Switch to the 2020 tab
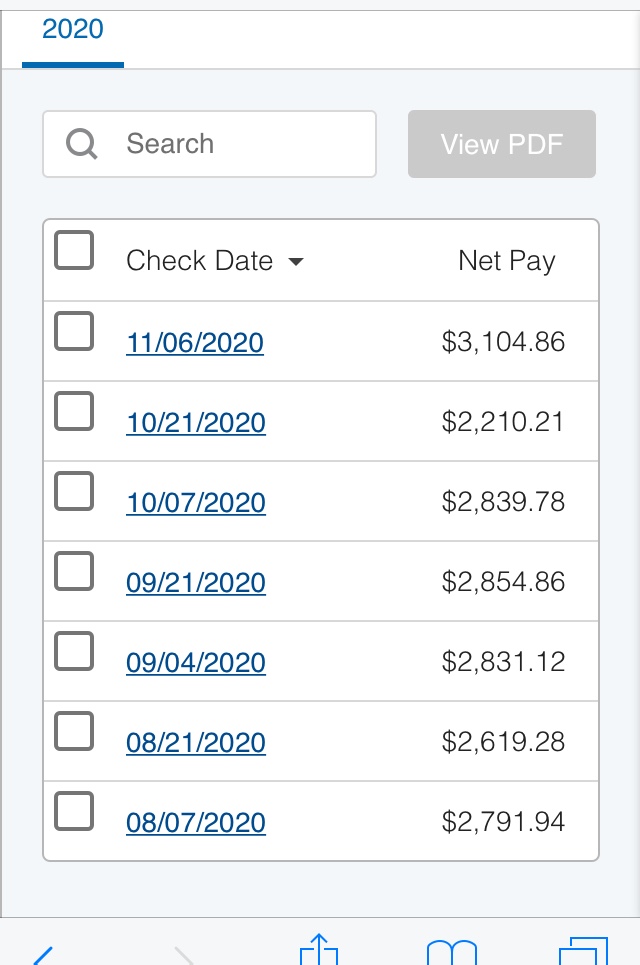The width and height of the screenshot is (640, 965). pos(73,30)
